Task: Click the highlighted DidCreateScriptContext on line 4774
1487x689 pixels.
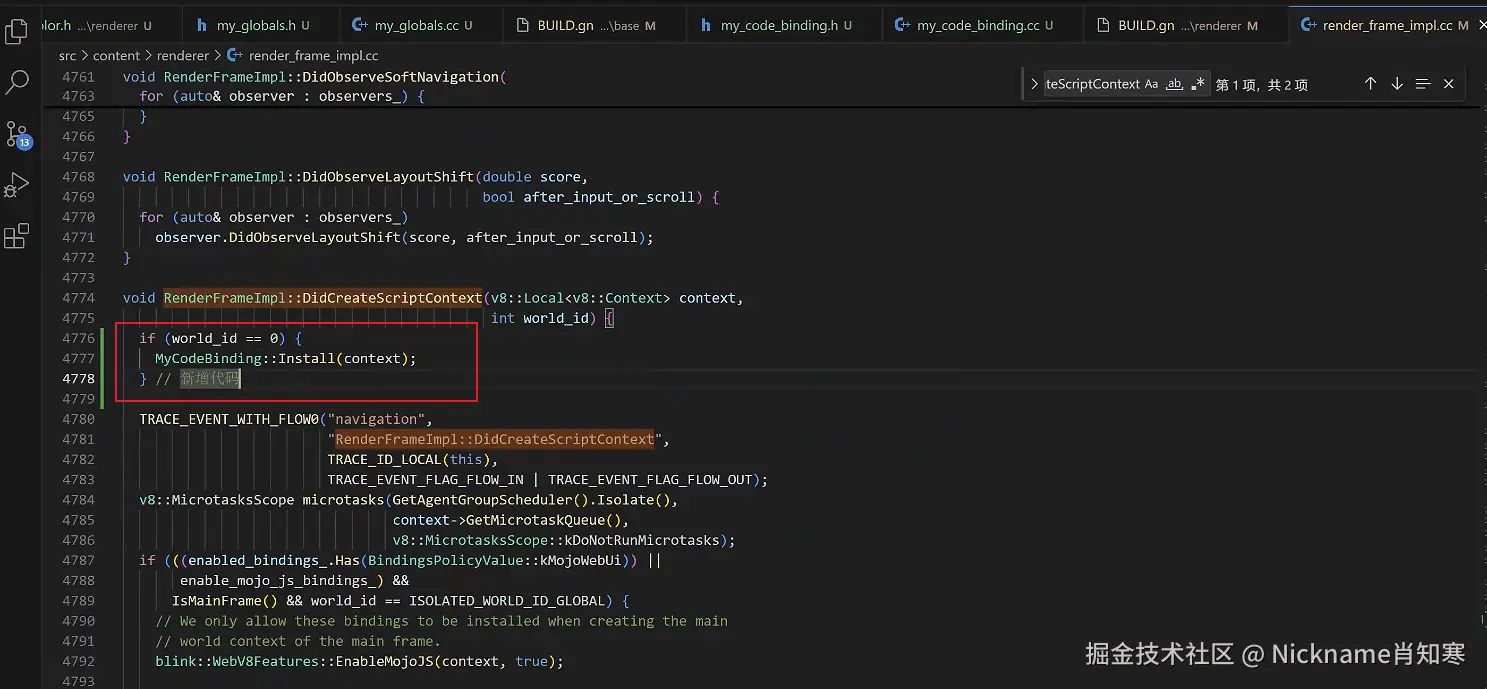Action: pyautogui.click(x=392, y=298)
